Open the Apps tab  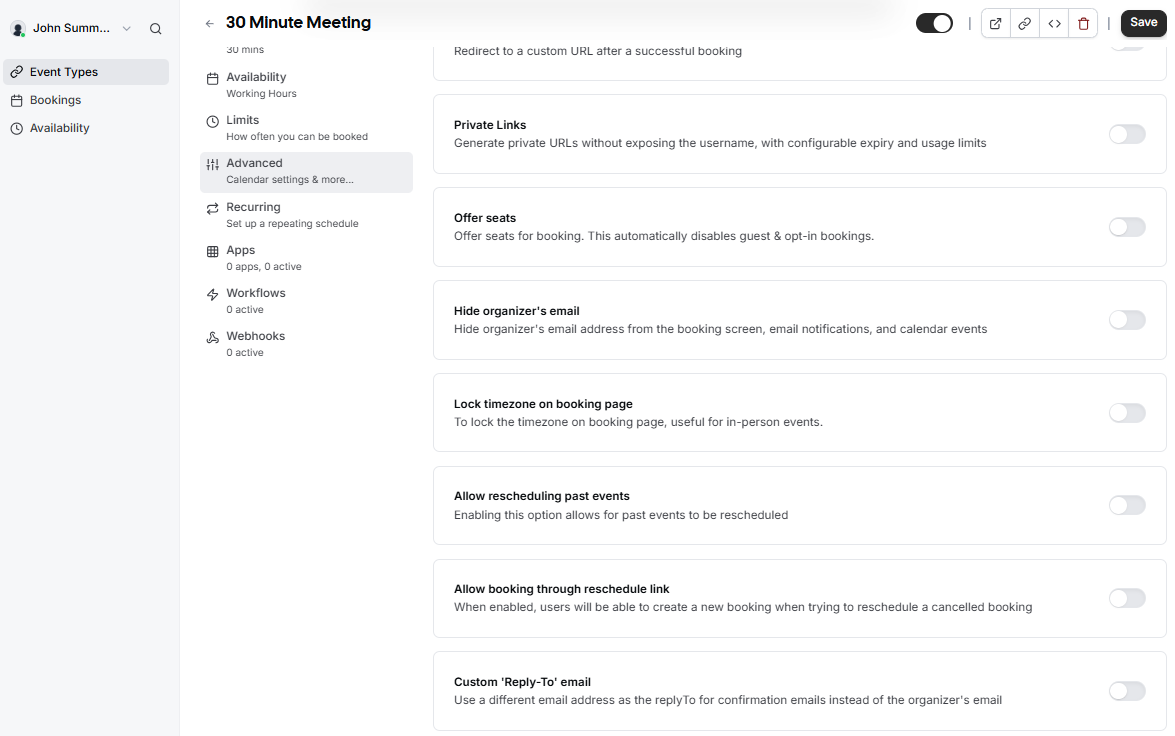306,258
